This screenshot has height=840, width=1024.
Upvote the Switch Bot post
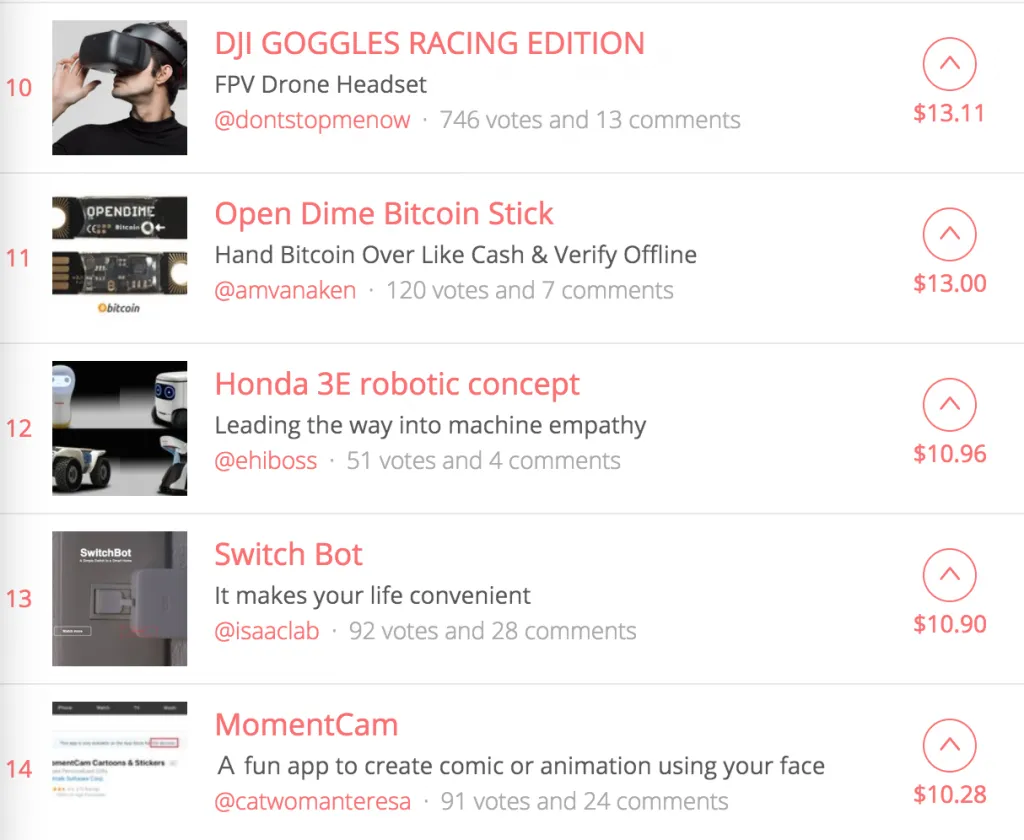pyautogui.click(x=949, y=575)
